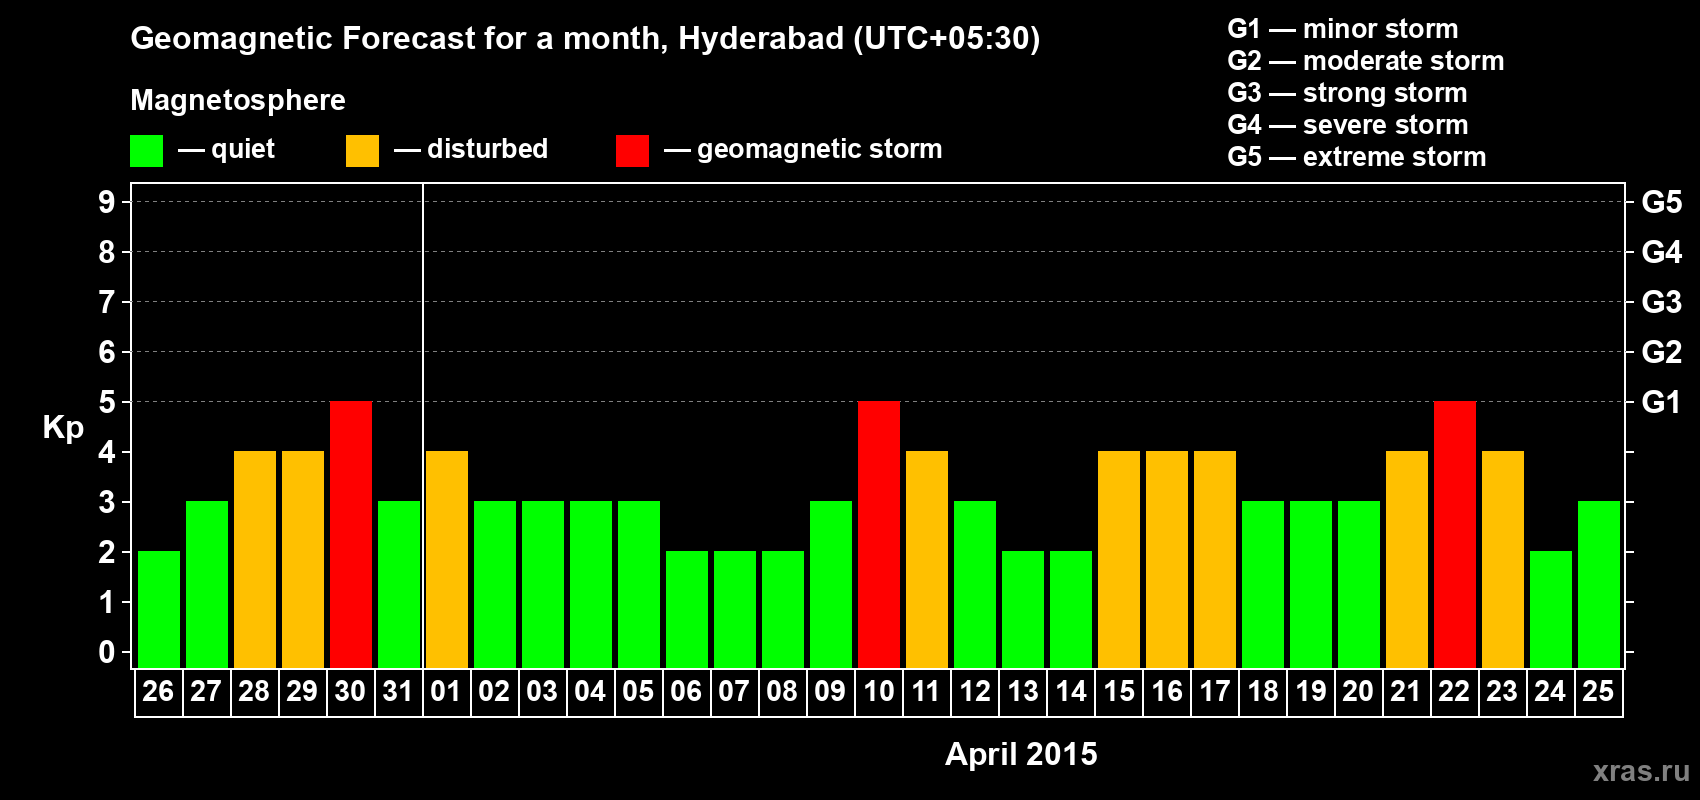Viewport: 1700px width, 800px height.
Task: Click date label 21 on the axis
Action: coord(1406,691)
